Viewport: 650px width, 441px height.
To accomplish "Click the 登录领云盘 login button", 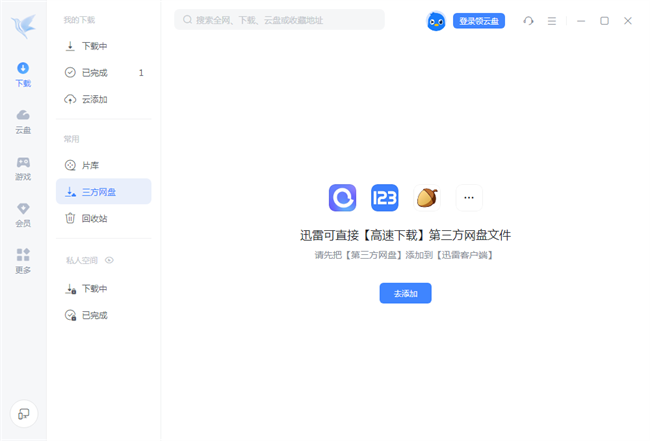I will (x=479, y=20).
